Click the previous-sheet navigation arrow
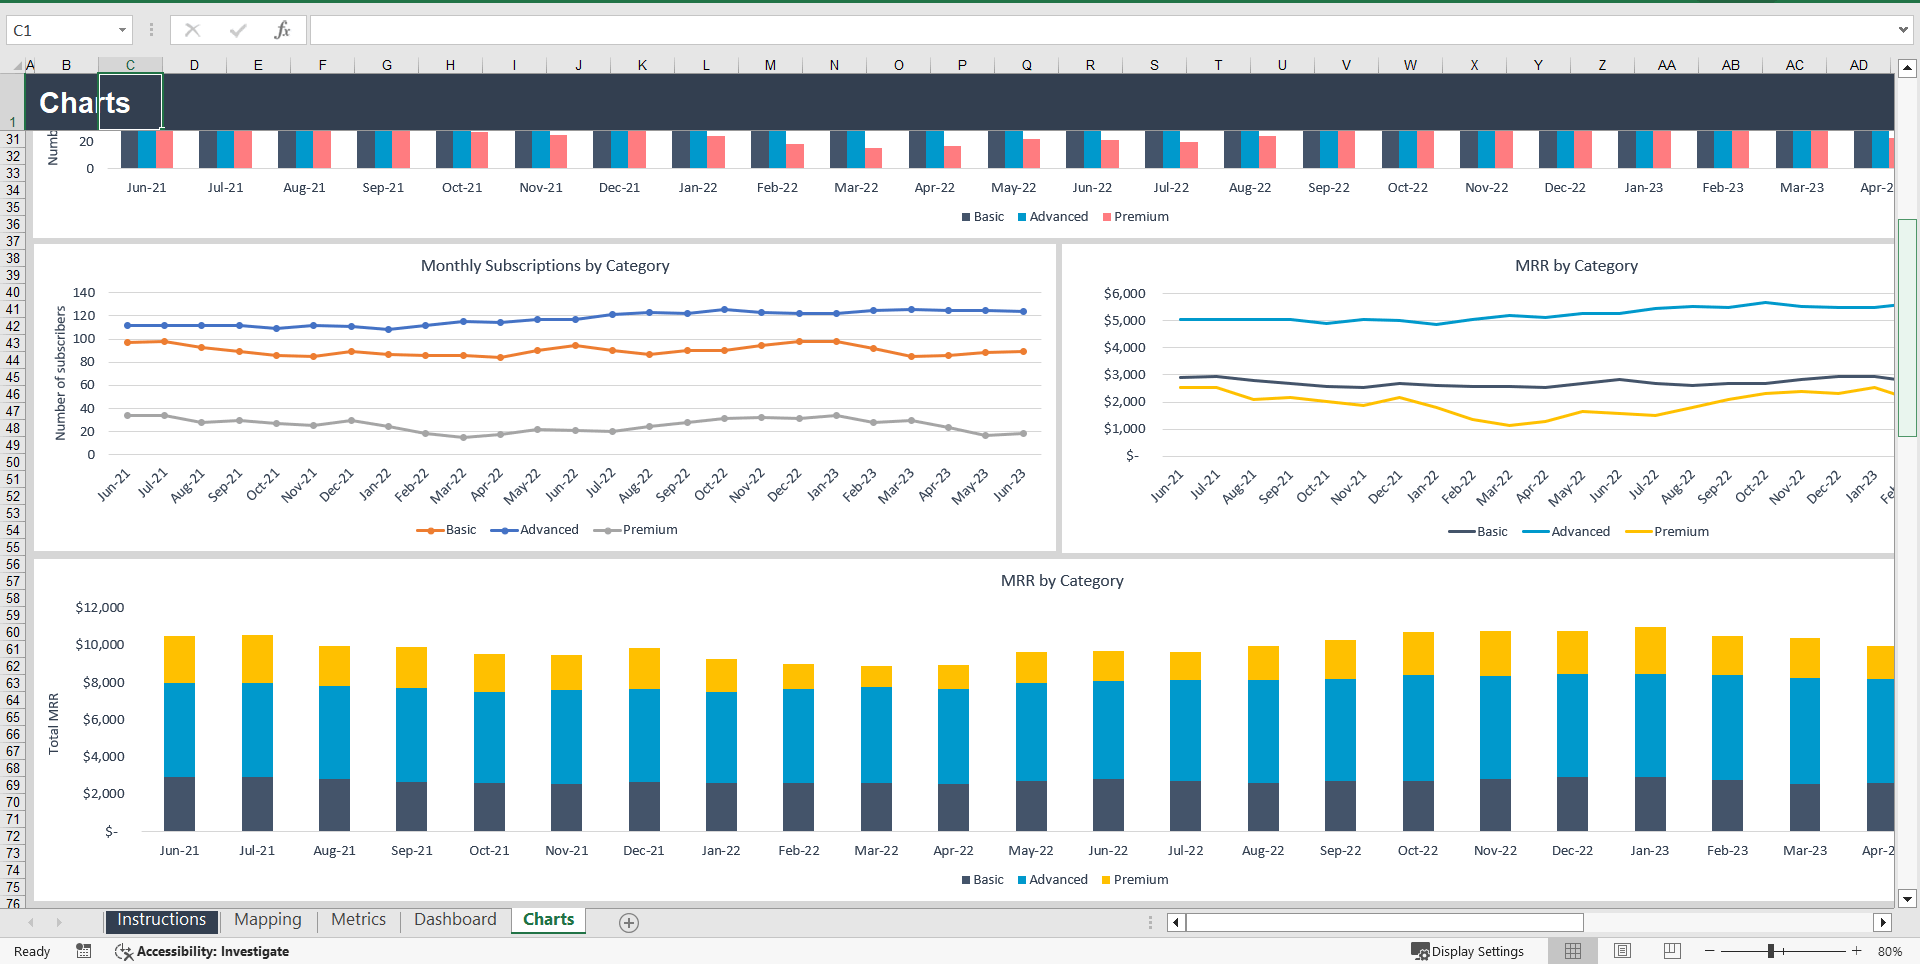 (x=30, y=921)
